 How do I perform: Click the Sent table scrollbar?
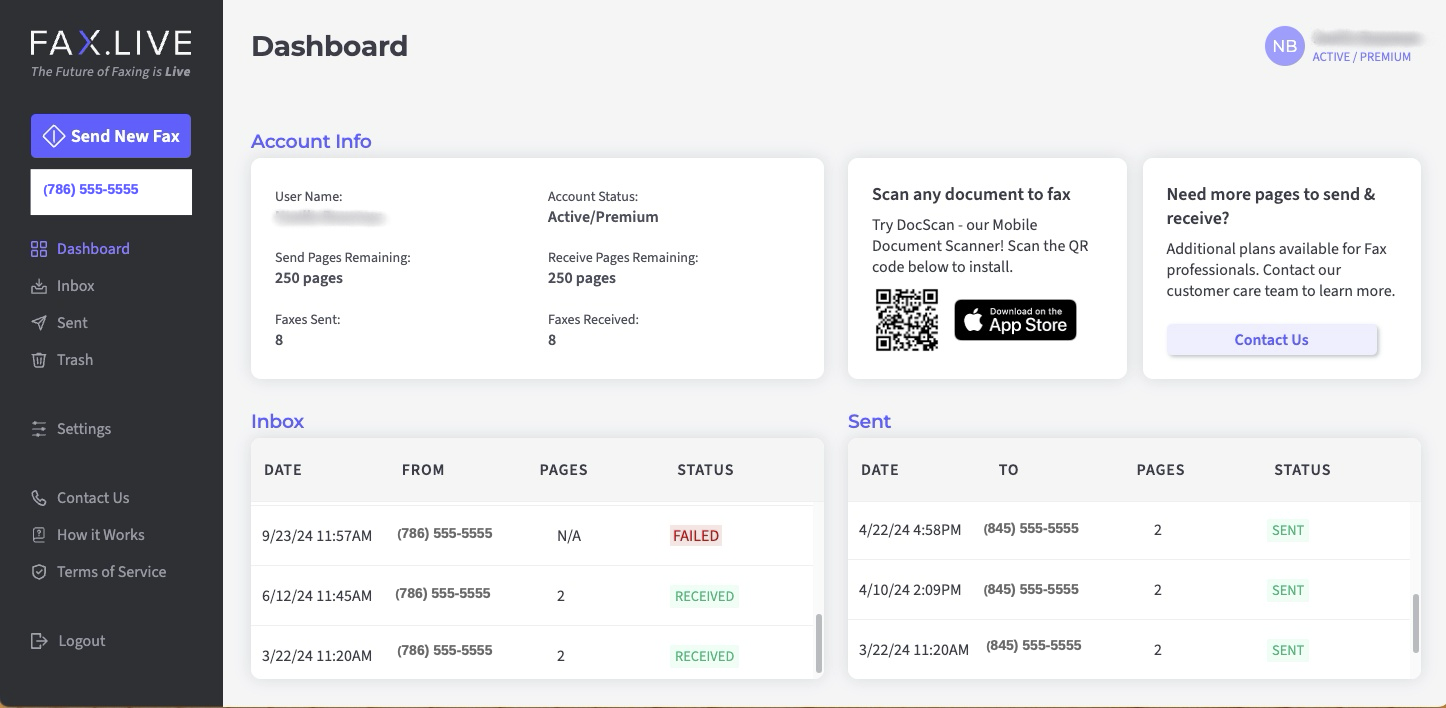pyautogui.click(x=1416, y=623)
